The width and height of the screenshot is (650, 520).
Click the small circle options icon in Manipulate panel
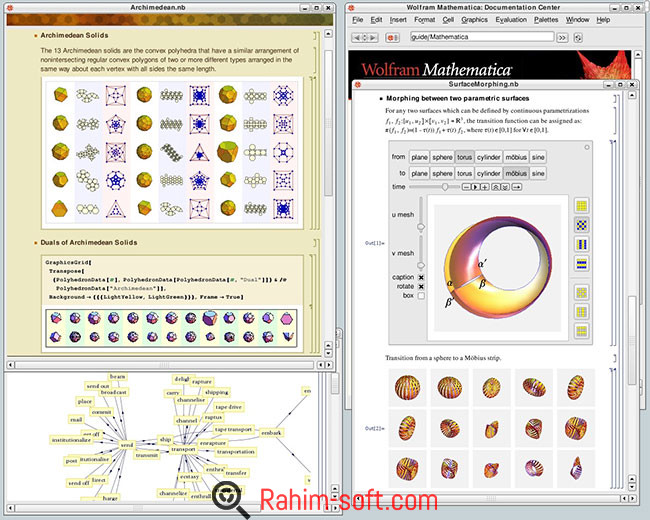coord(587,147)
